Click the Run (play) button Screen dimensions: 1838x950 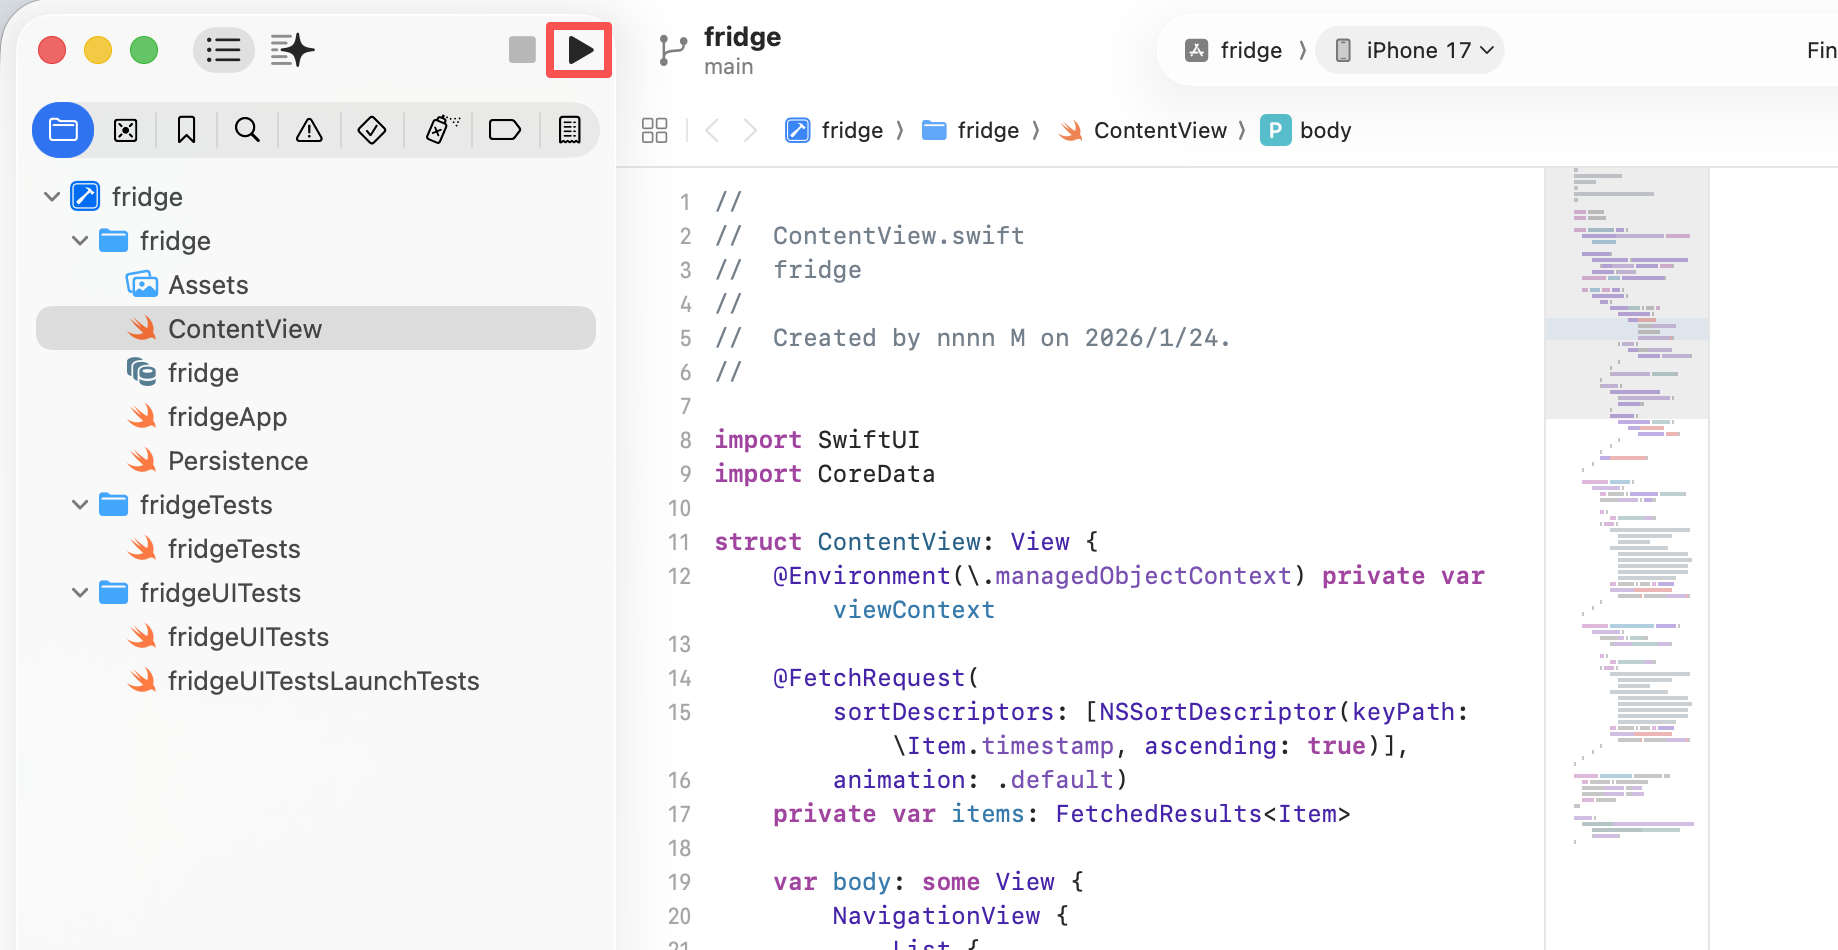pyautogui.click(x=579, y=50)
